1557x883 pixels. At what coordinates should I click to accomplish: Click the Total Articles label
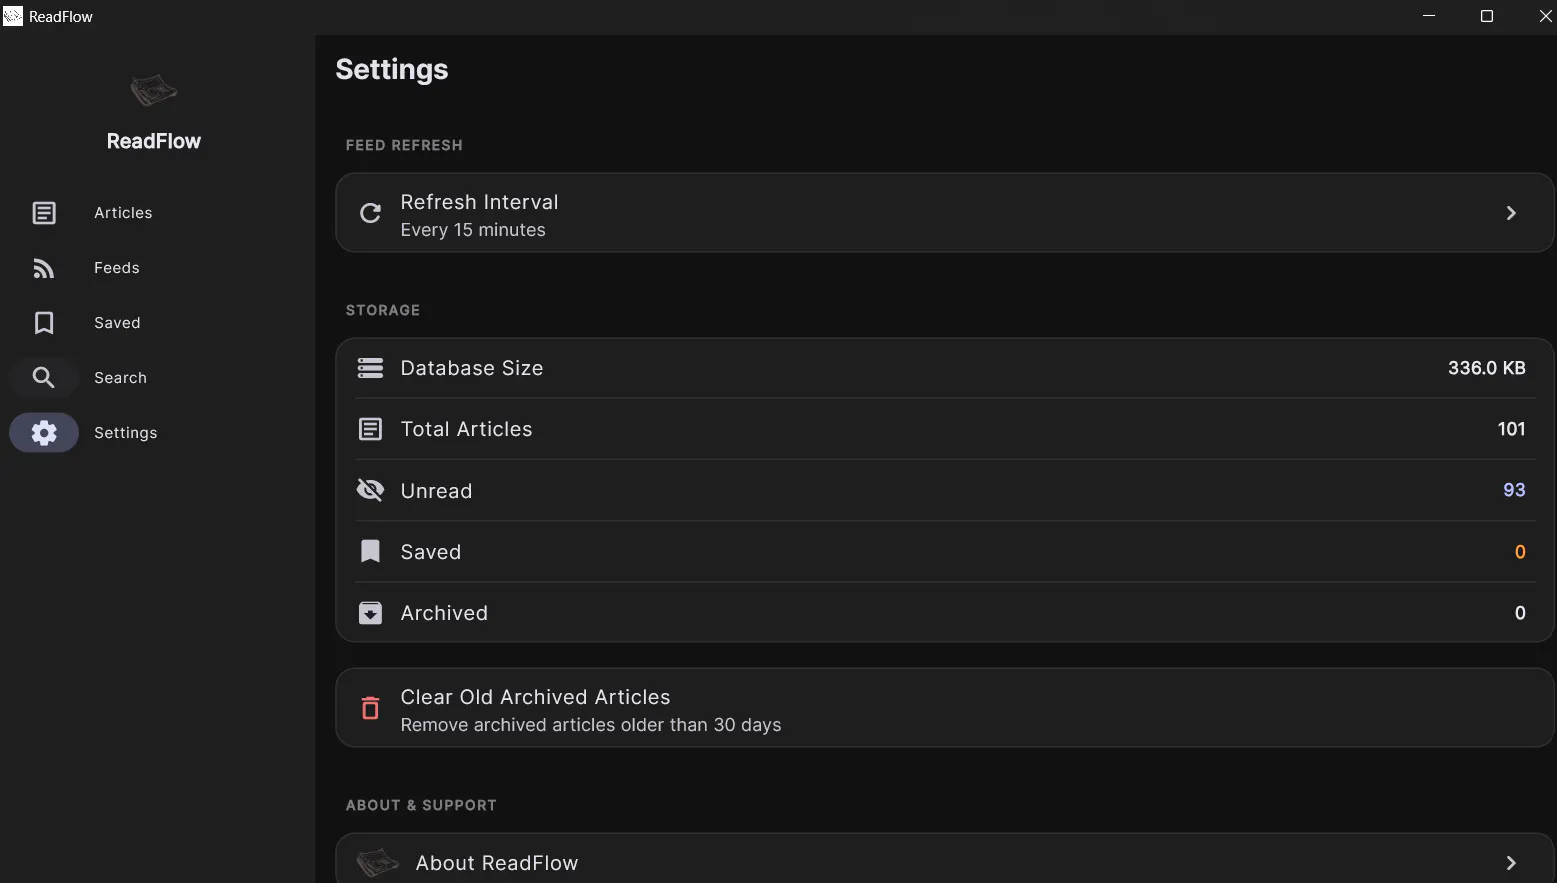[467, 429]
